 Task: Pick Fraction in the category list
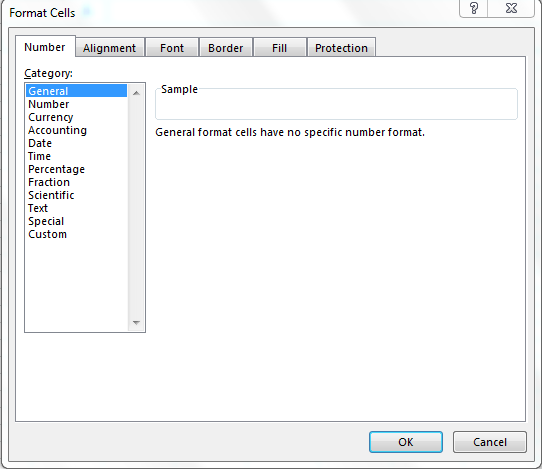[49, 182]
